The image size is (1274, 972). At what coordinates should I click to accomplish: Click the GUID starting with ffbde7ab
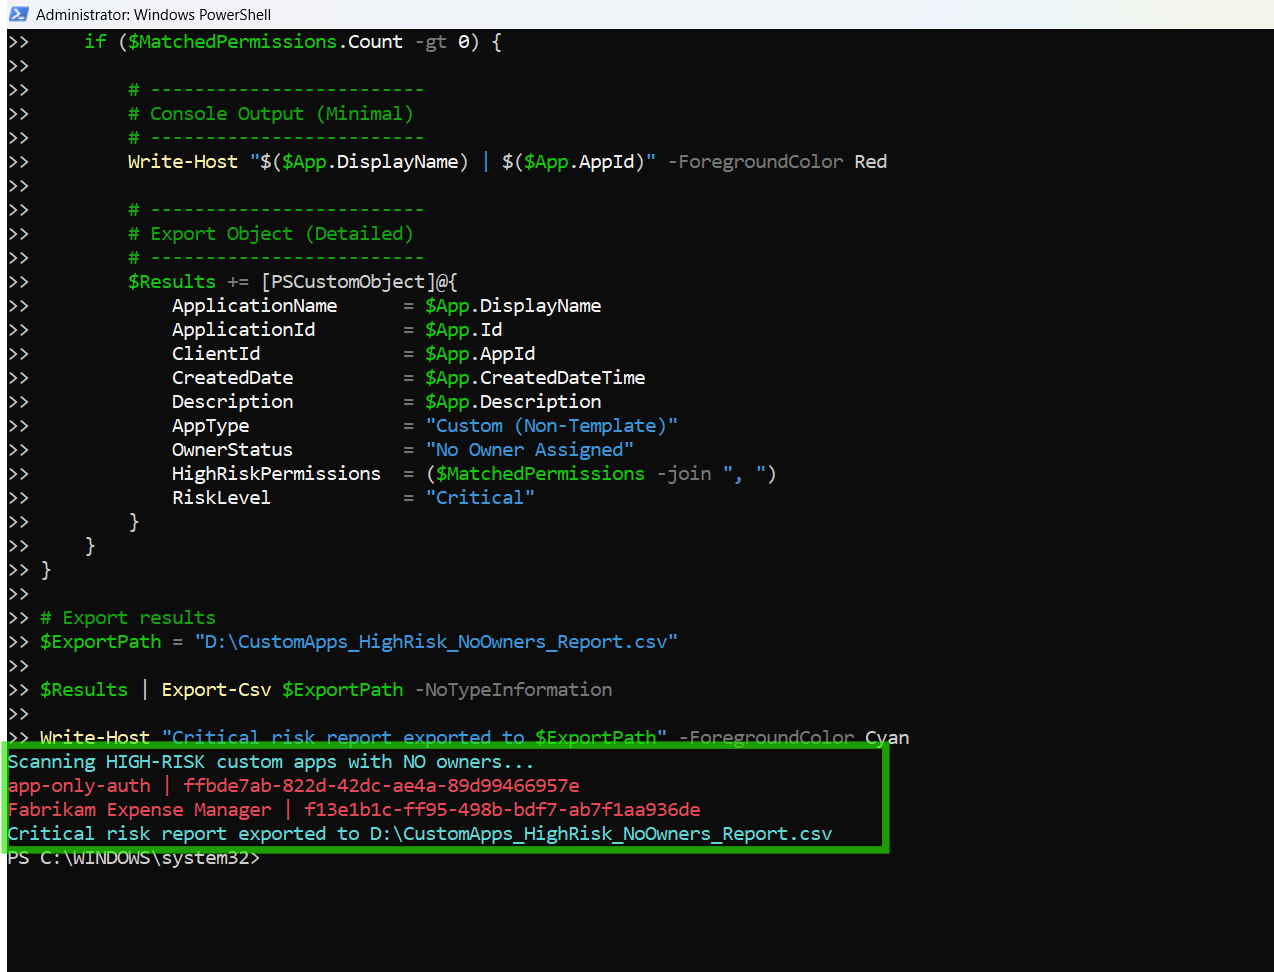pyautogui.click(x=381, y=786)
